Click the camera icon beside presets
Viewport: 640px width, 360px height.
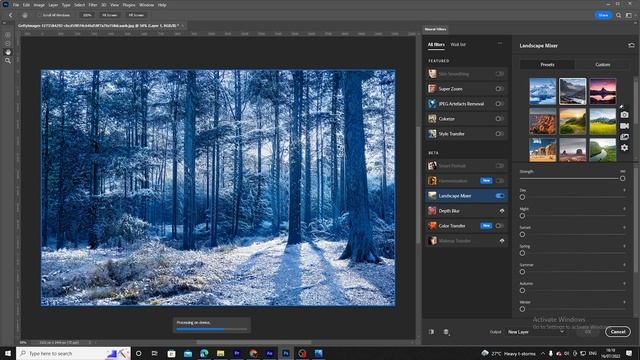624,115
